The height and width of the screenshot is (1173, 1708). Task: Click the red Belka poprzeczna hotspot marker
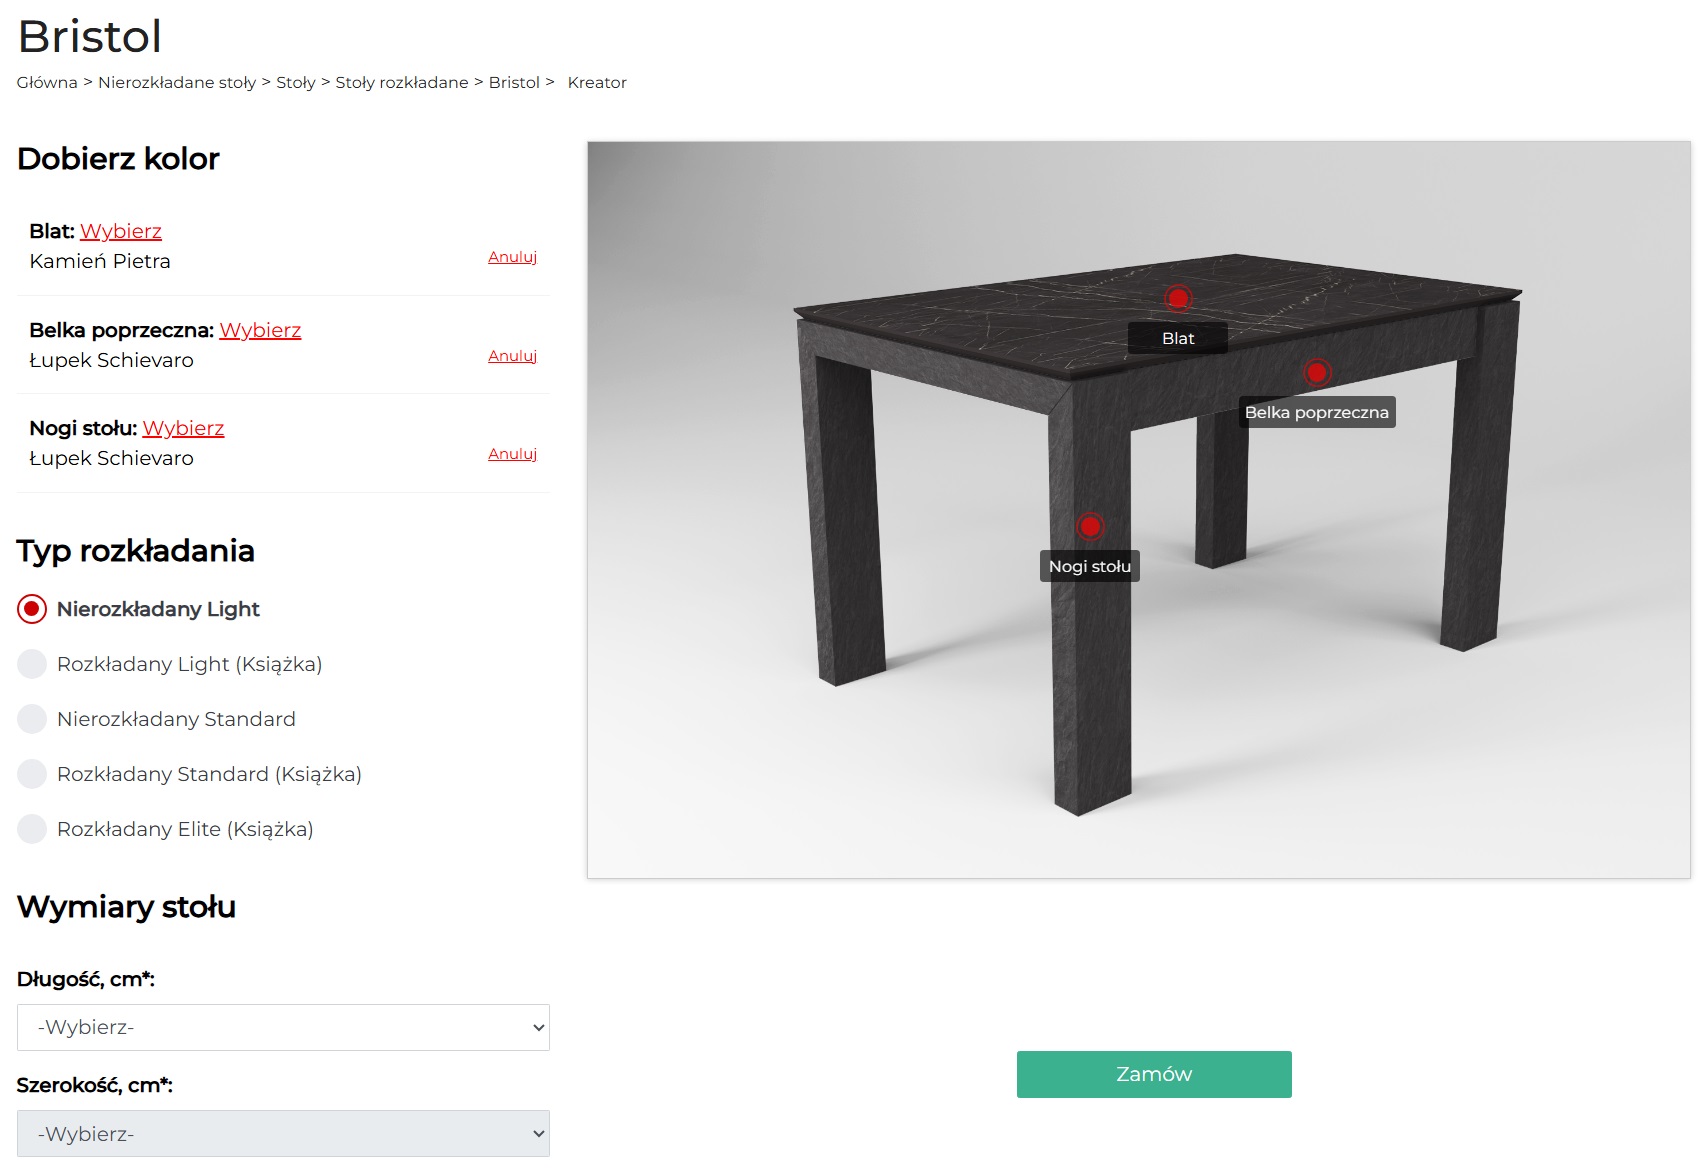[x=1317, y=372]
